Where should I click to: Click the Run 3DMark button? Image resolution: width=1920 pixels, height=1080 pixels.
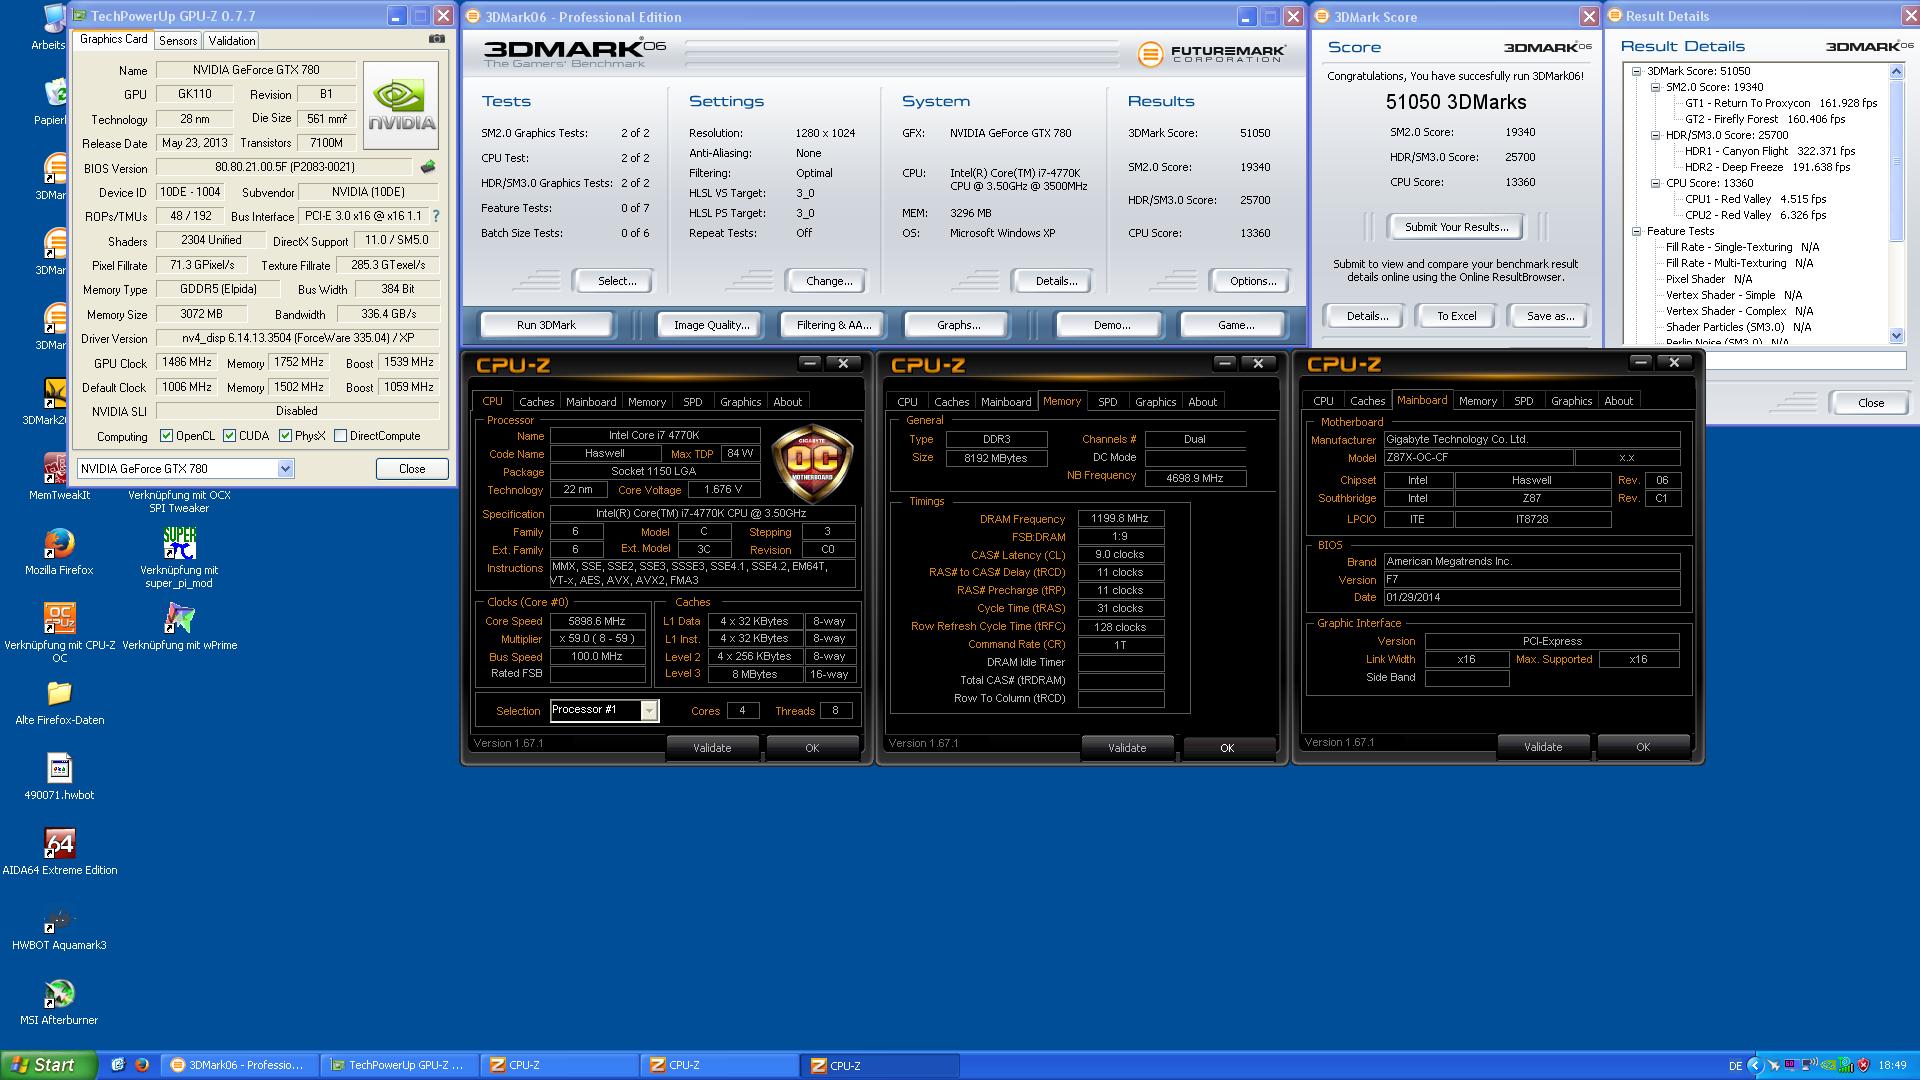click(x=546, y=325)
